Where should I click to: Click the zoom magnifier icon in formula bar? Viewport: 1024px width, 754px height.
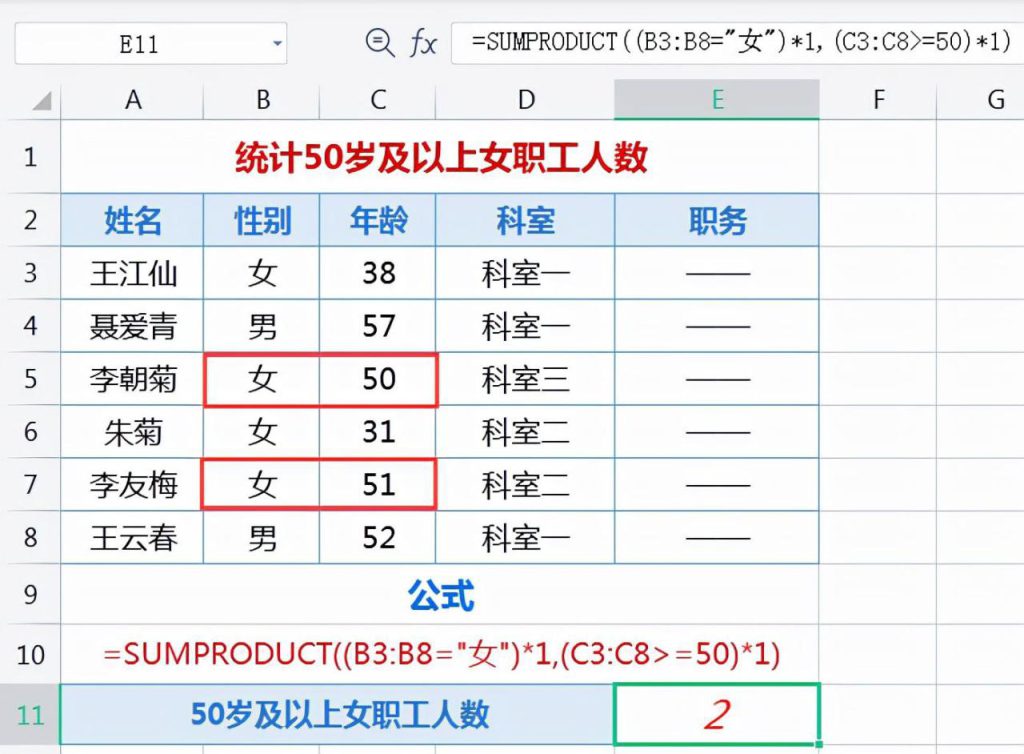pyautogui.click(x=380, y=43)
